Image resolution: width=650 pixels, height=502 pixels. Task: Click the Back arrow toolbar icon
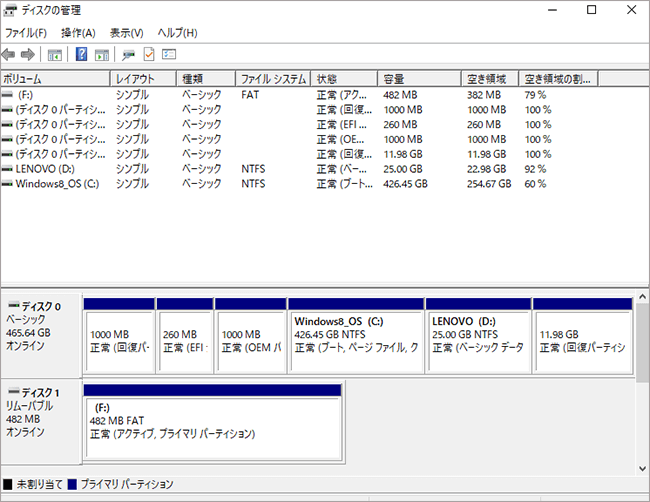pyautogui.click(x=8, y=54)
